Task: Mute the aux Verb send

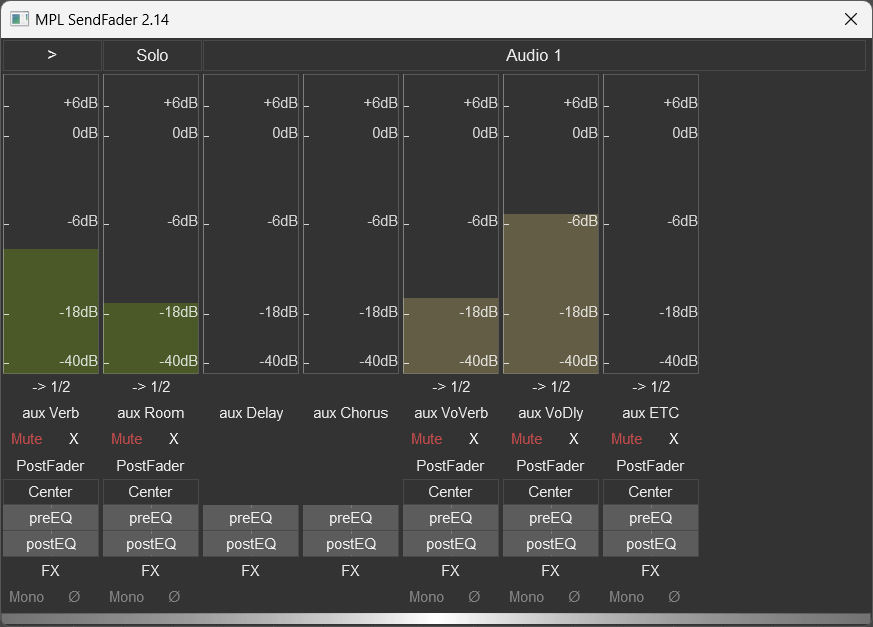Action: coord(27,439)
